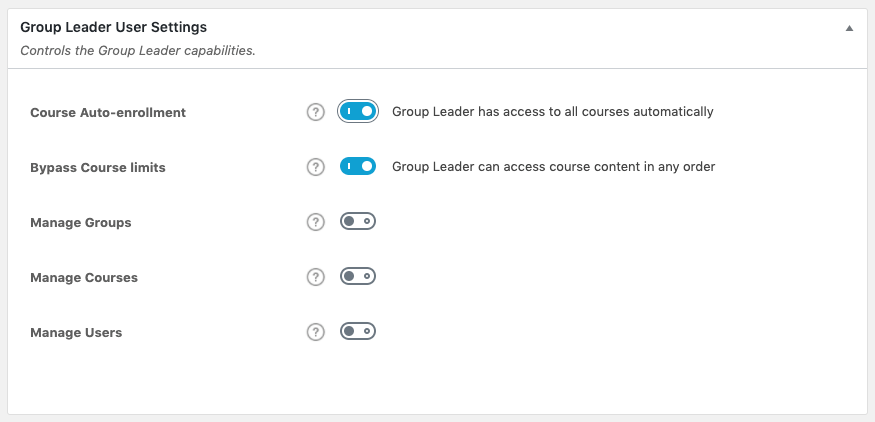Viewport: 875px width, 422px height.
Task: Switch on Manage Courses toggle
Action: tap(358, 277)
